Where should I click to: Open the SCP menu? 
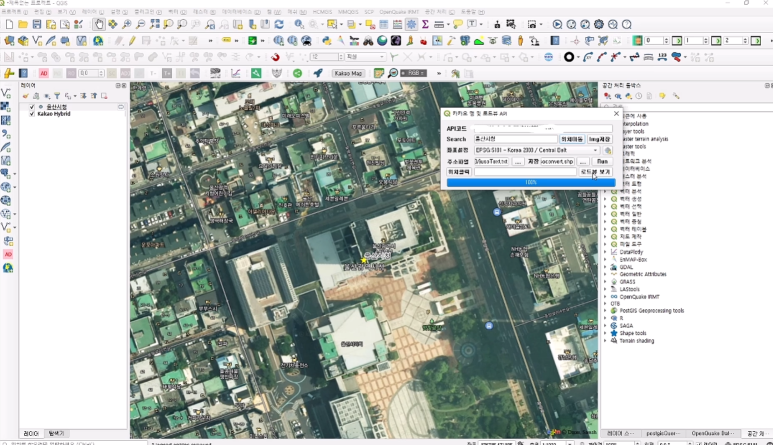pos(369,11)
